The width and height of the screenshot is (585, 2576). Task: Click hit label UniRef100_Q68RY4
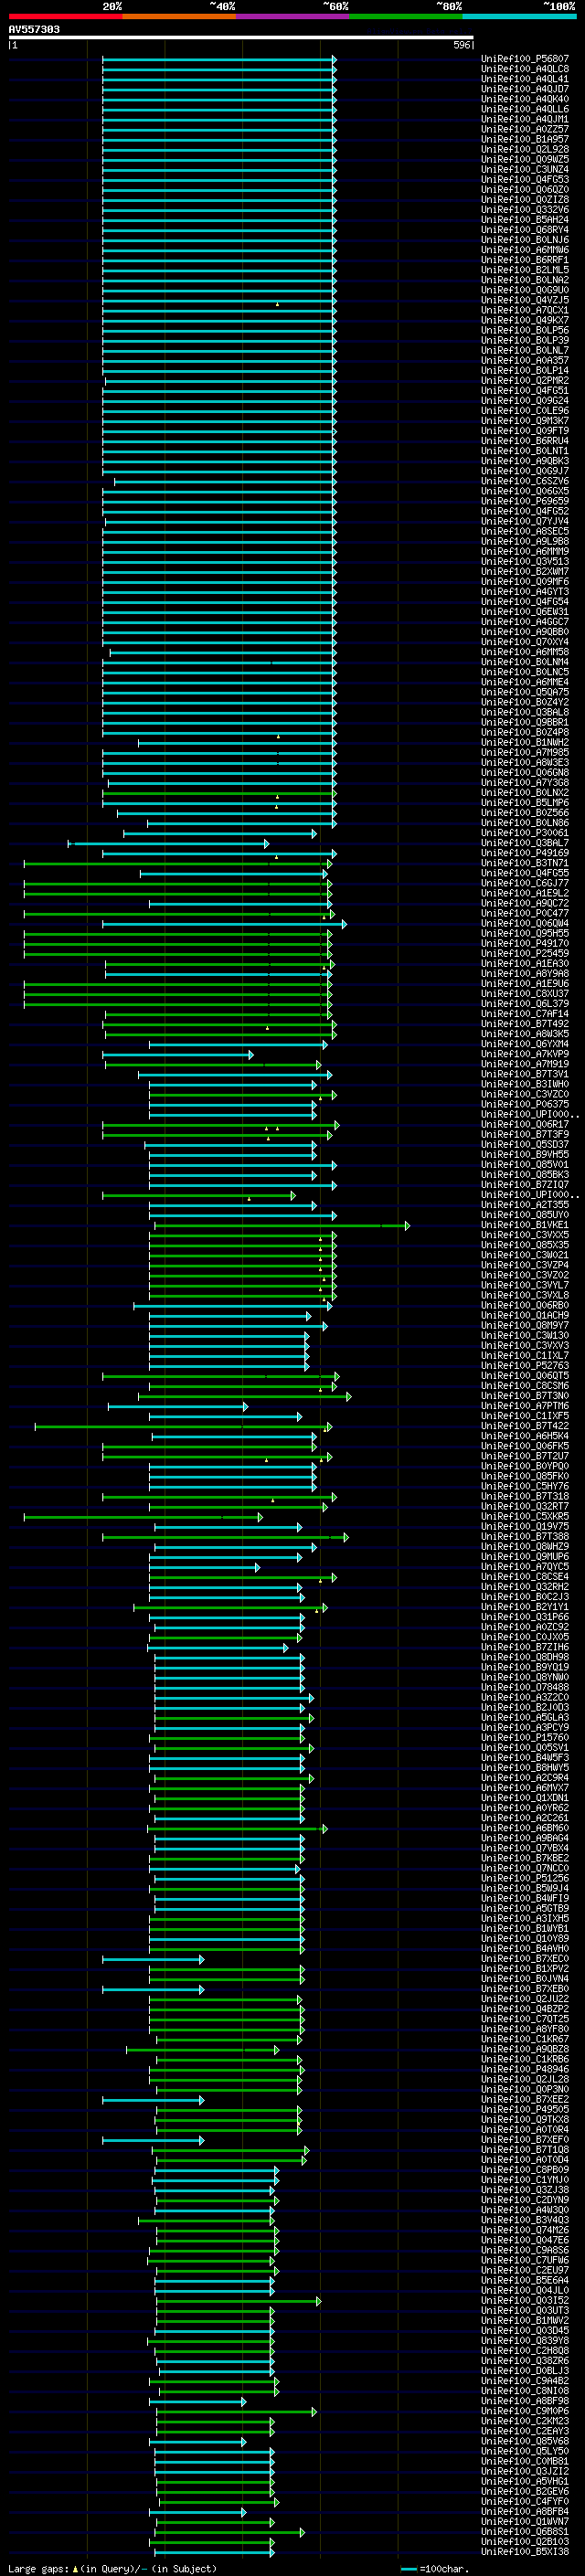pyautogui.click(x=525, y=230)
